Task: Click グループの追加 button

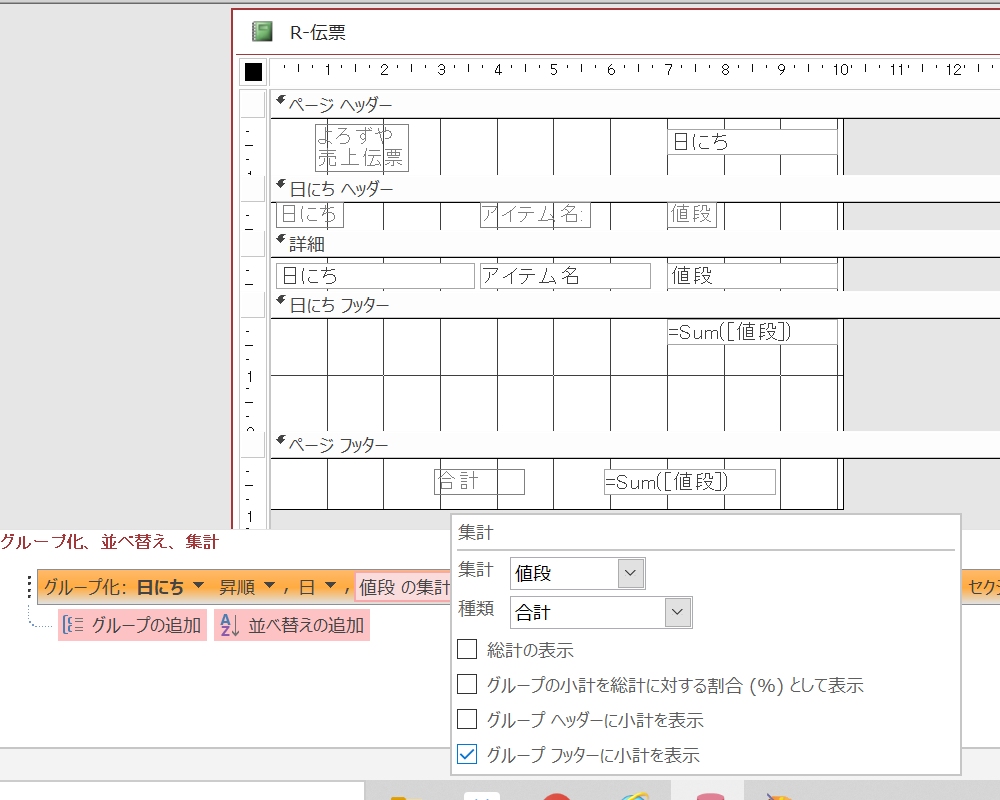Action: [x=132, y=625]
